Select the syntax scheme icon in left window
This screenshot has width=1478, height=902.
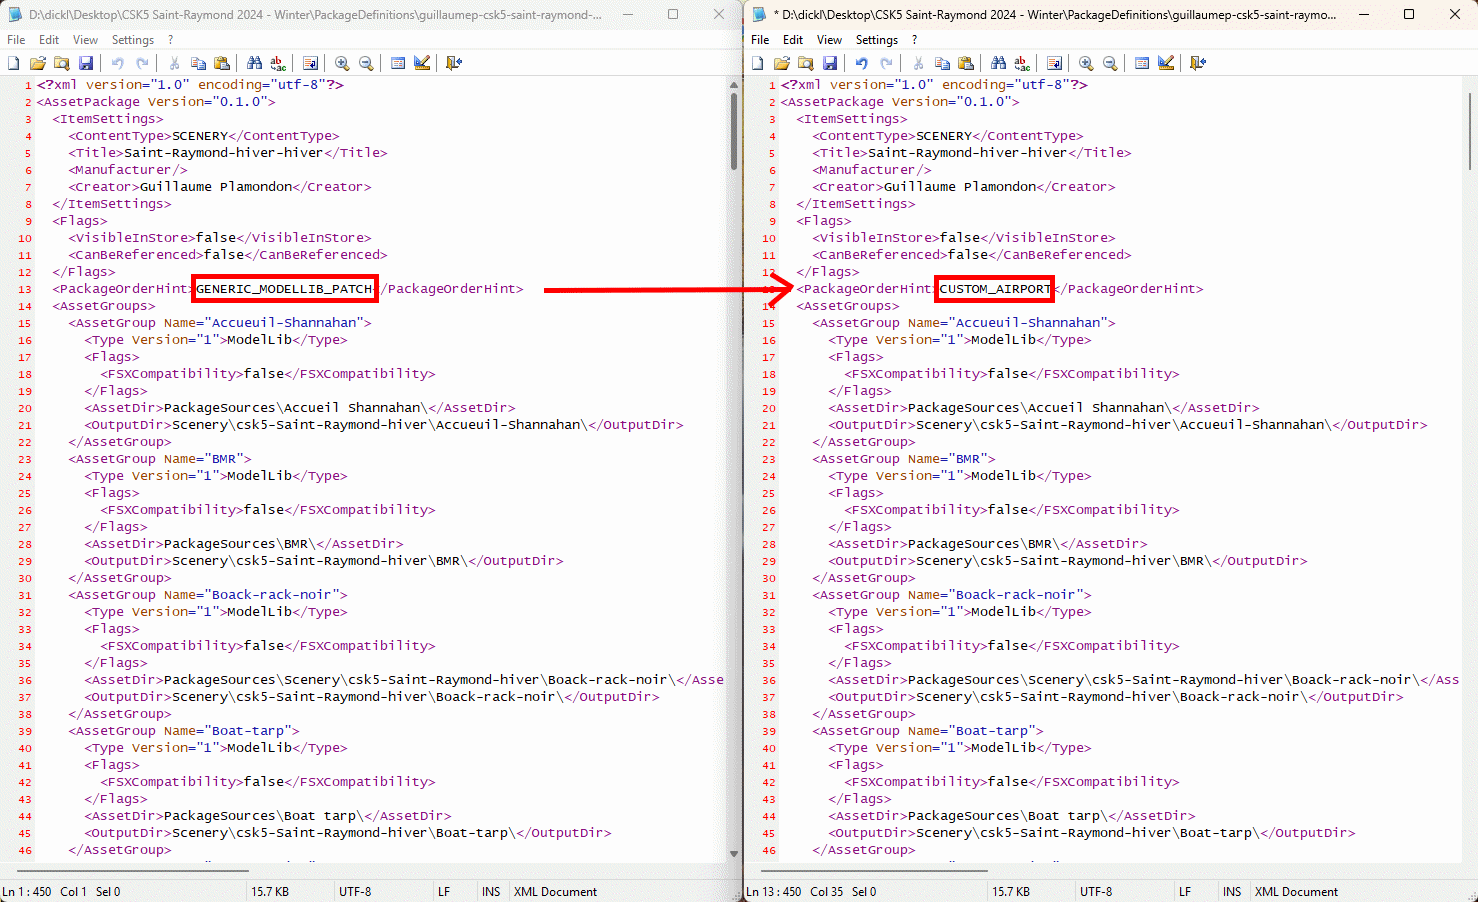pyautogui.click(x=398, y=63)
